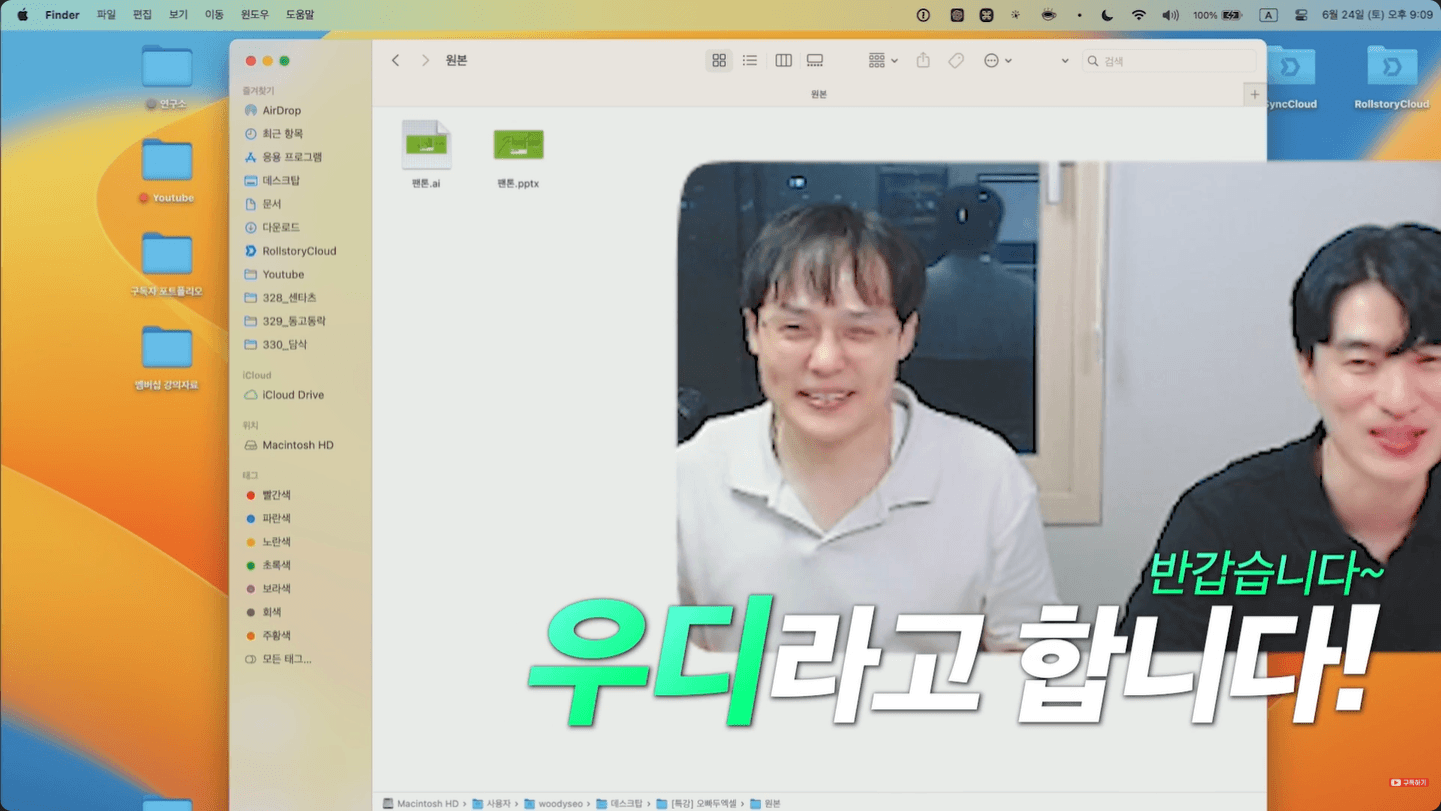The width and height of the screenshot is (1441, 811).
Task: Select the 원본 tab in tab bar
Action: tap(818, 94)
